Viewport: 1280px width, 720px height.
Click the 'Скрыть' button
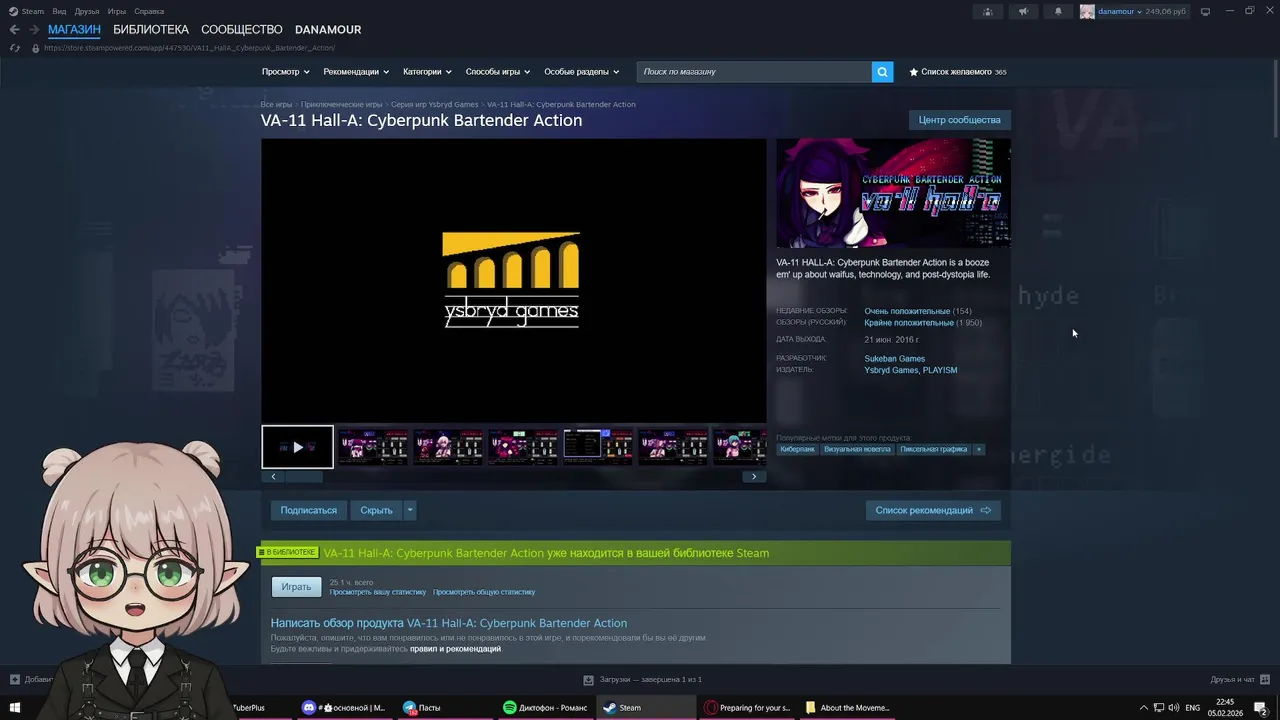pyautogui.click(x=376, y=510)
